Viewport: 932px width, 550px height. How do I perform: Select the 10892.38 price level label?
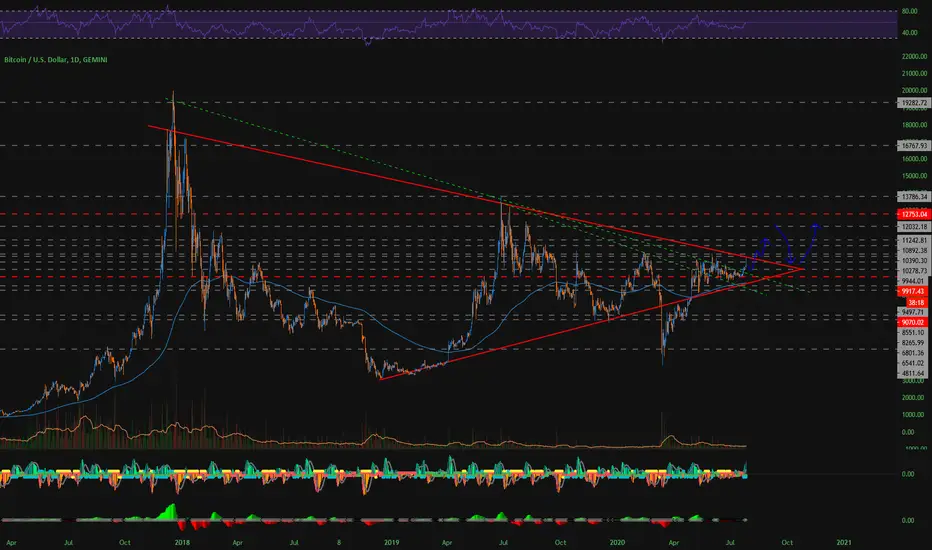914,250
